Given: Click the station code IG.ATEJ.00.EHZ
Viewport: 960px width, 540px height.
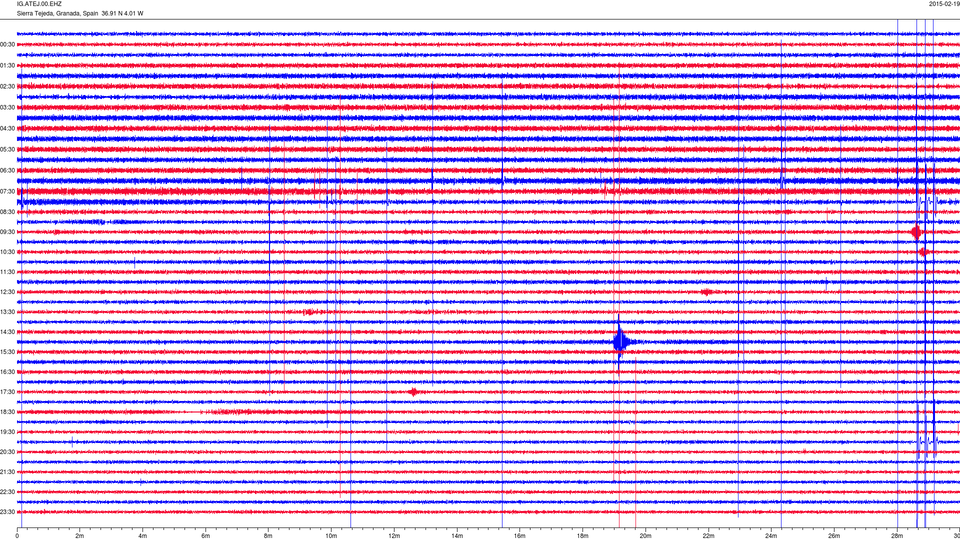Looking at the screenshot, I should (x=39, y=4).
